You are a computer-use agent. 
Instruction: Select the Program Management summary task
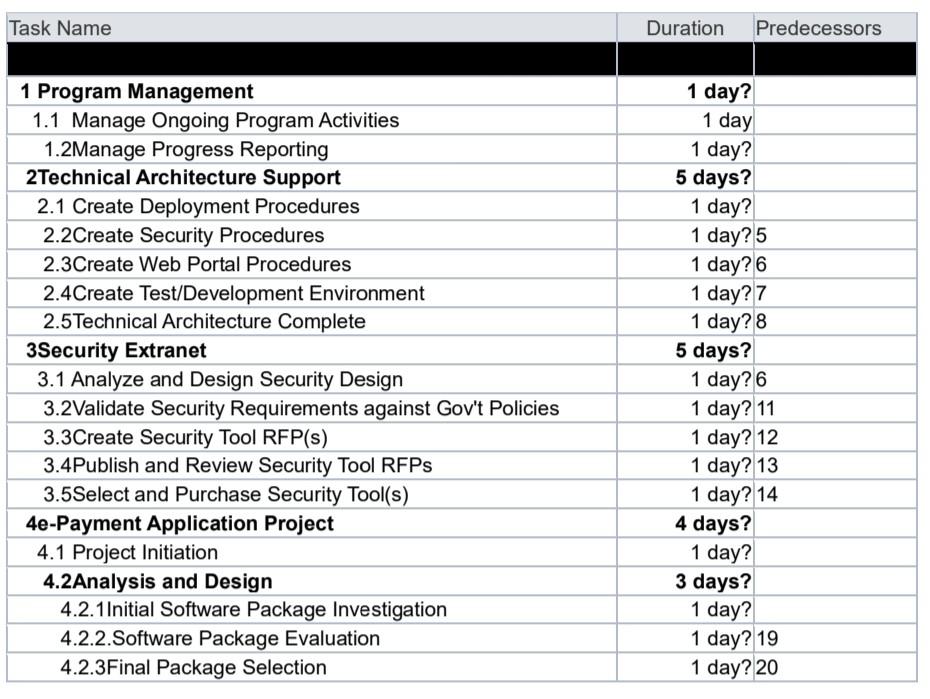pyautogui.click(x=136, y=91)
